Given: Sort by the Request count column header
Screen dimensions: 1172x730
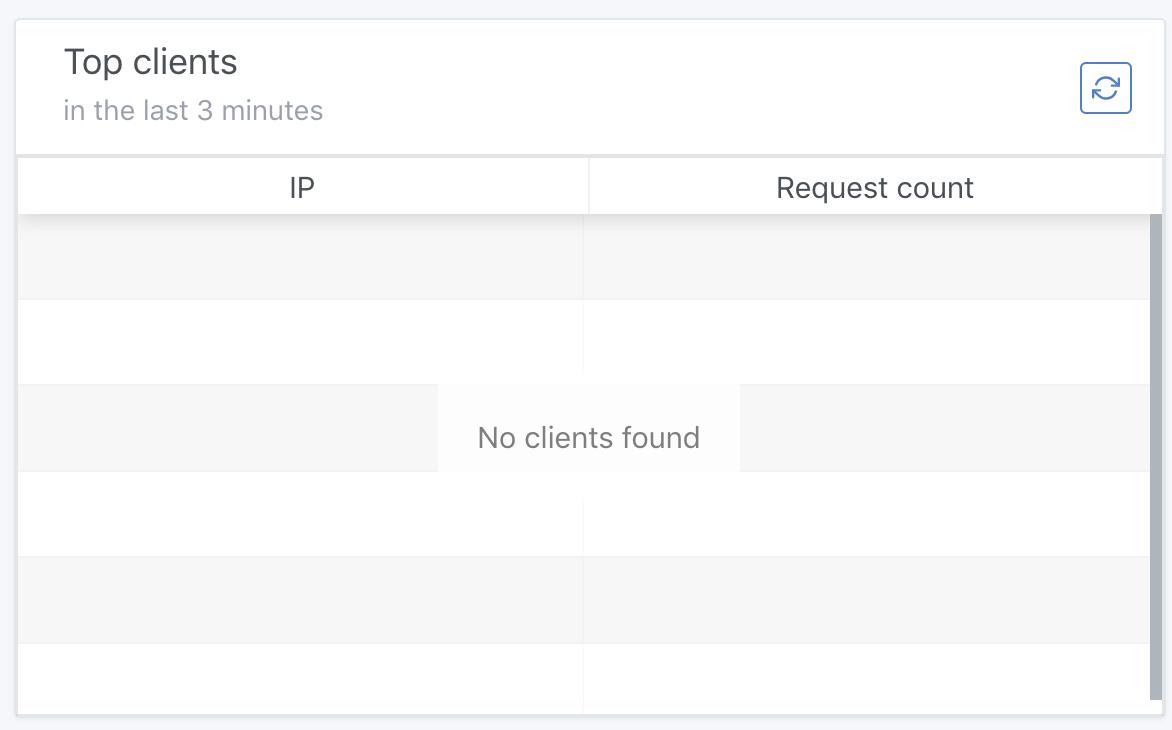Looking at the screenshot, I should coord(875,187).
